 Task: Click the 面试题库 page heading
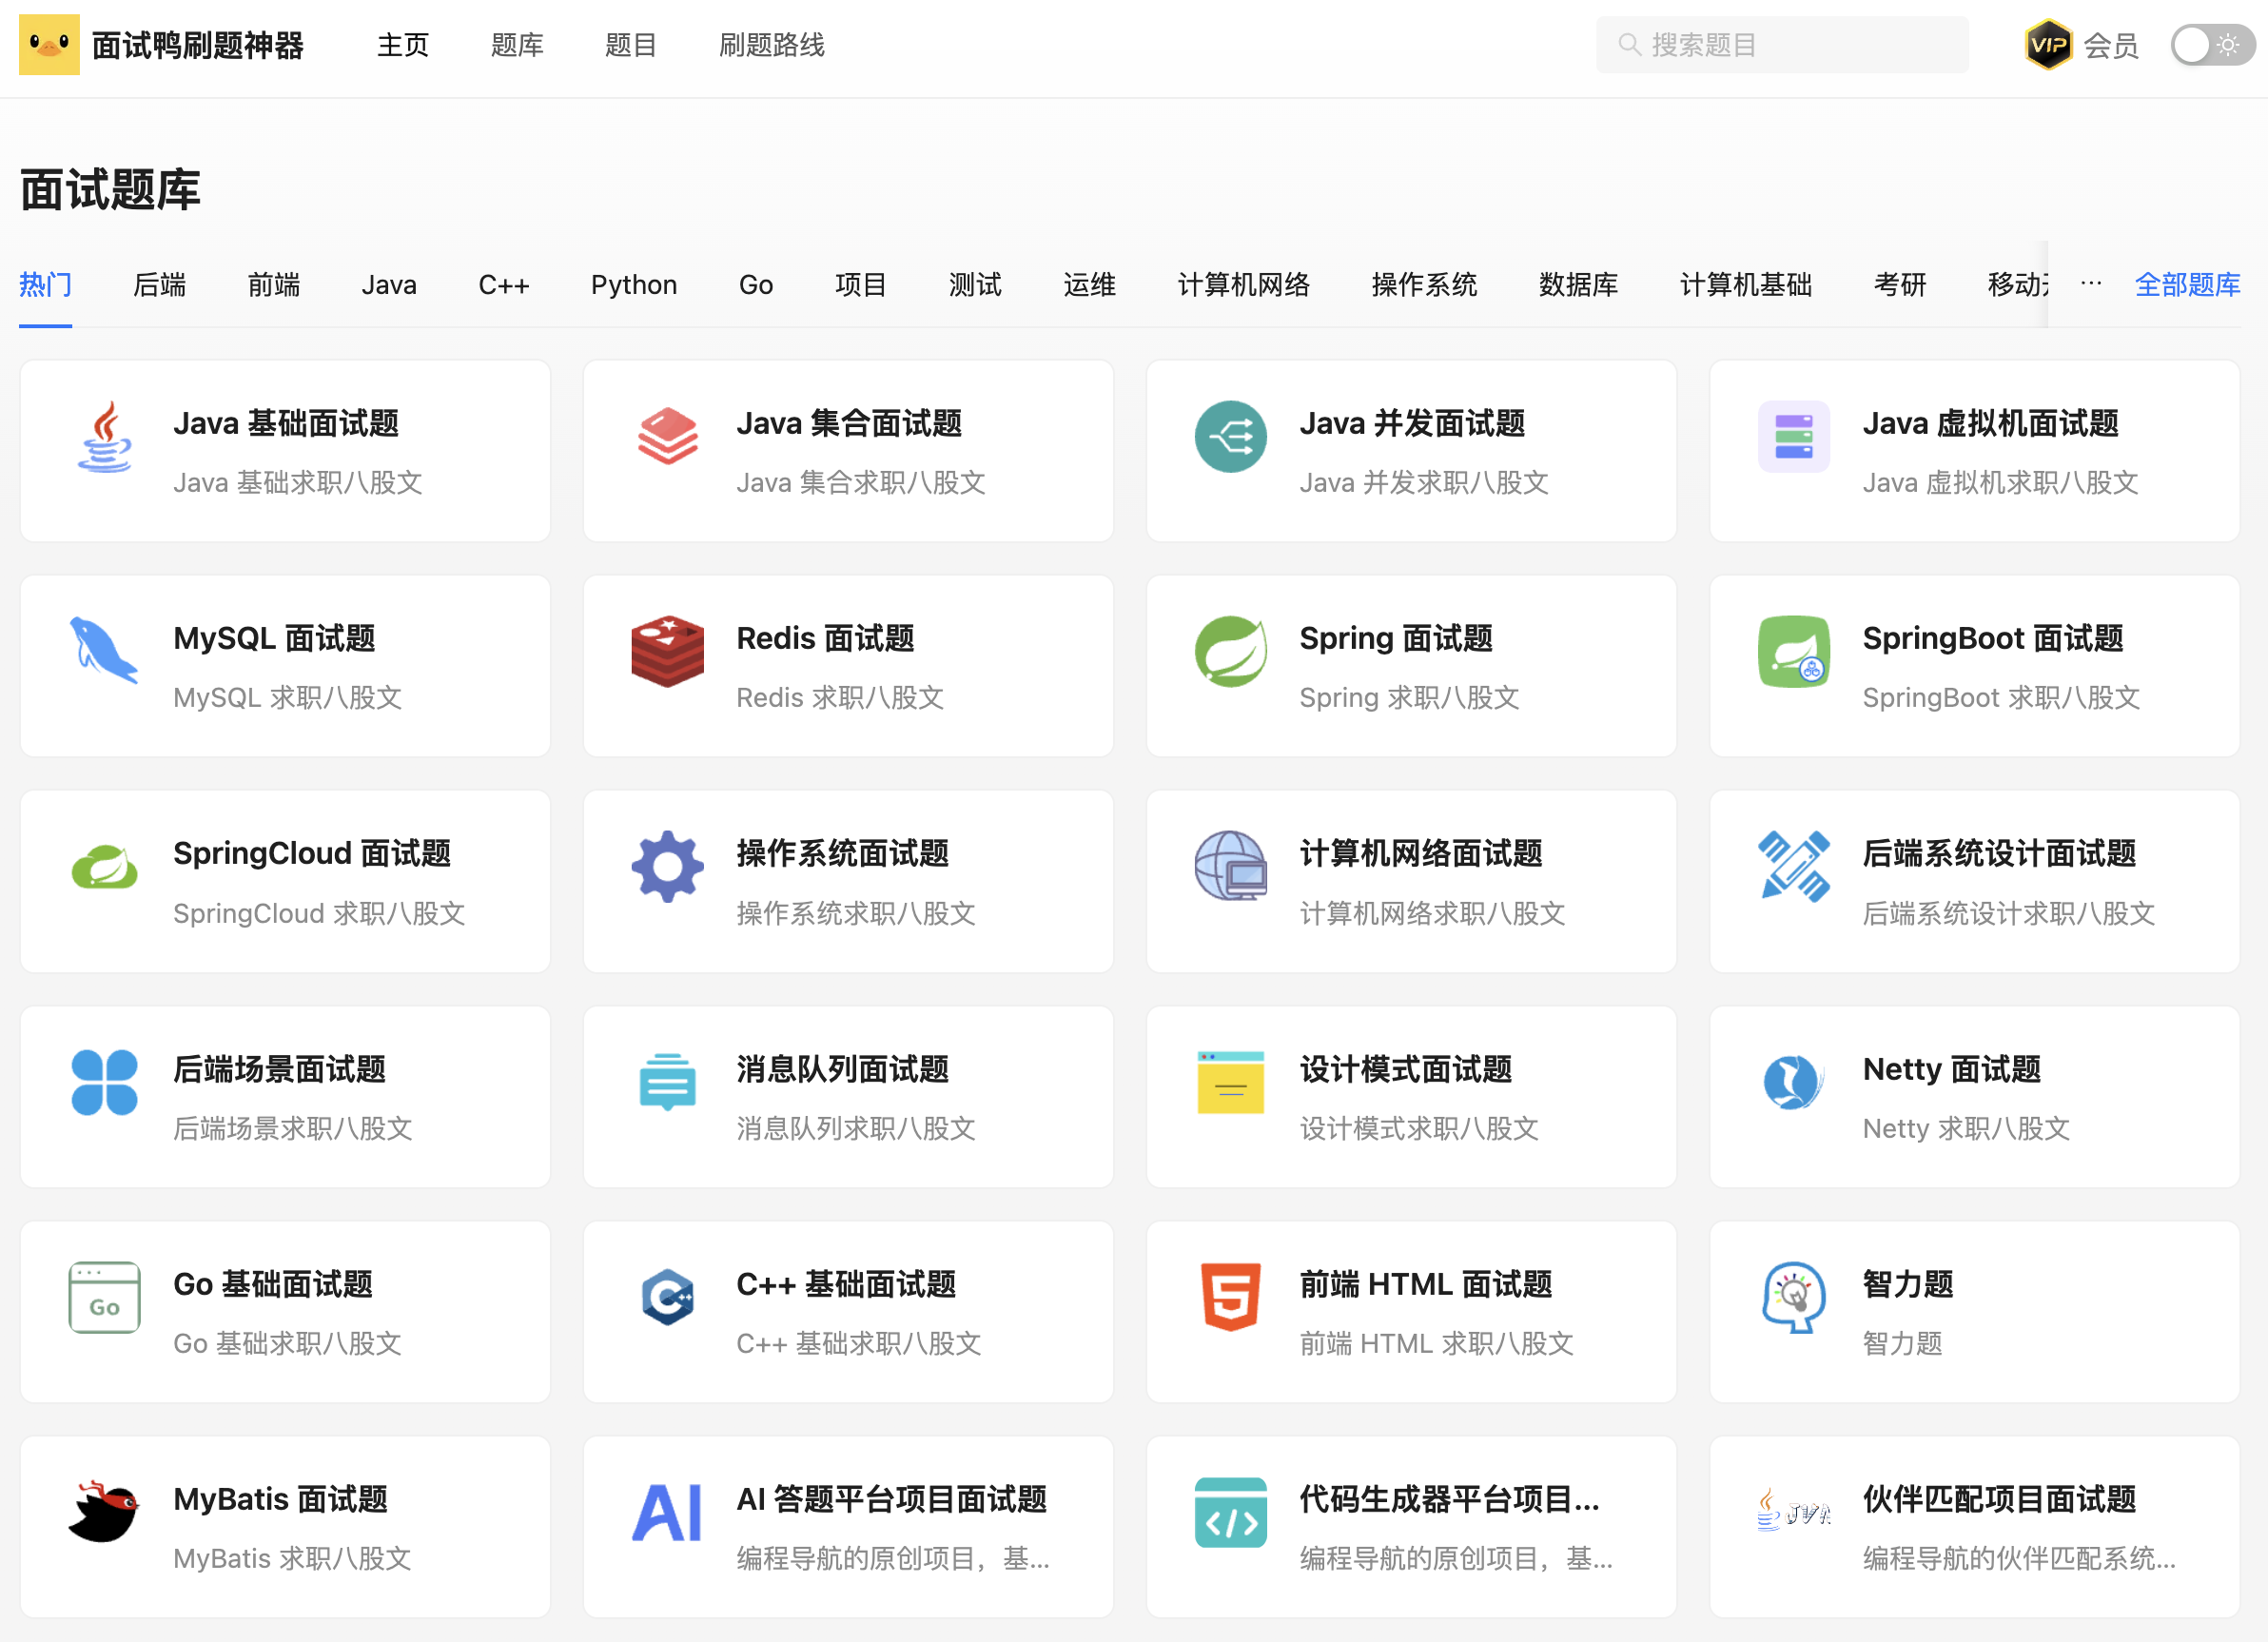pyautogui.click(x=110, y=190)
